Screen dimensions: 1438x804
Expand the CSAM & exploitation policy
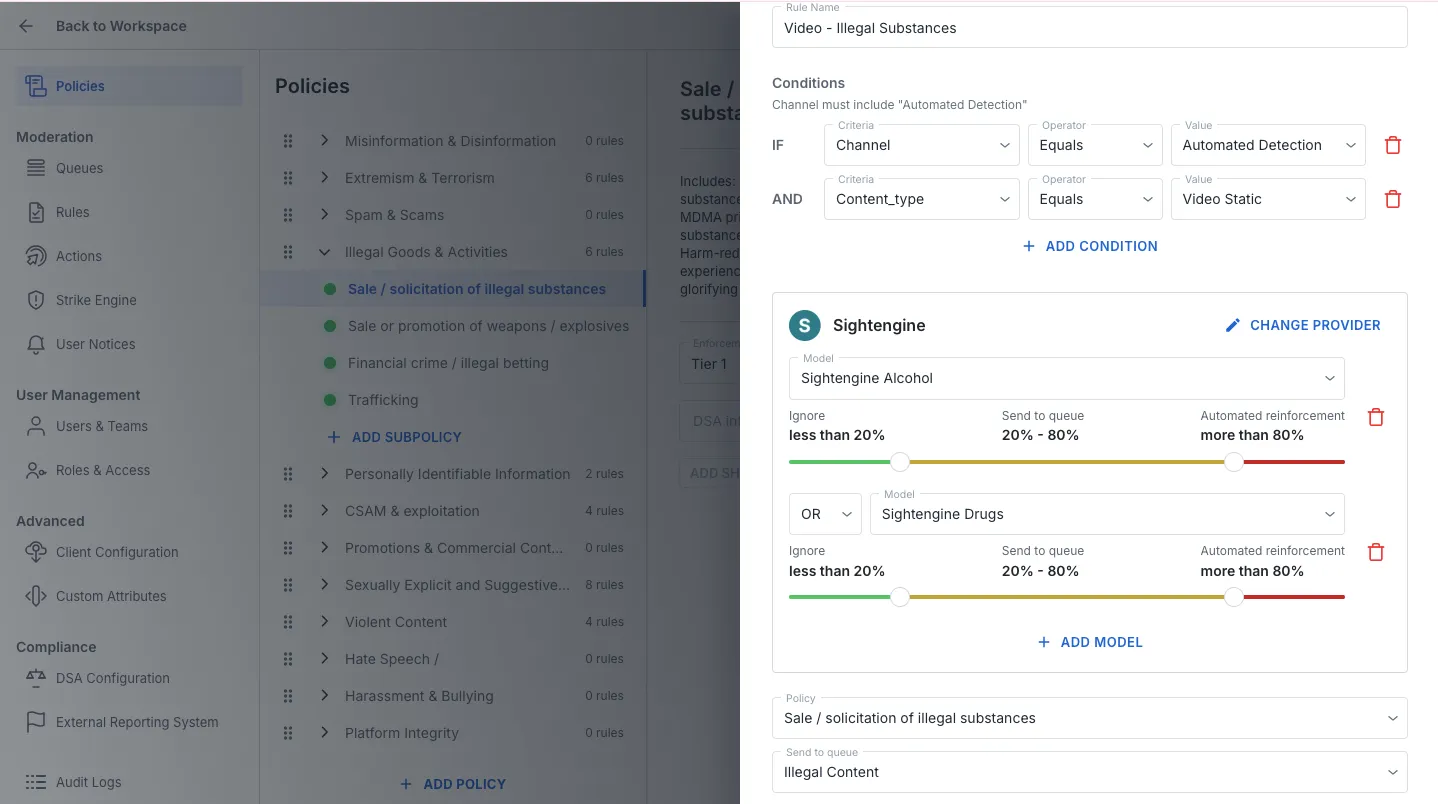[324, 511]
